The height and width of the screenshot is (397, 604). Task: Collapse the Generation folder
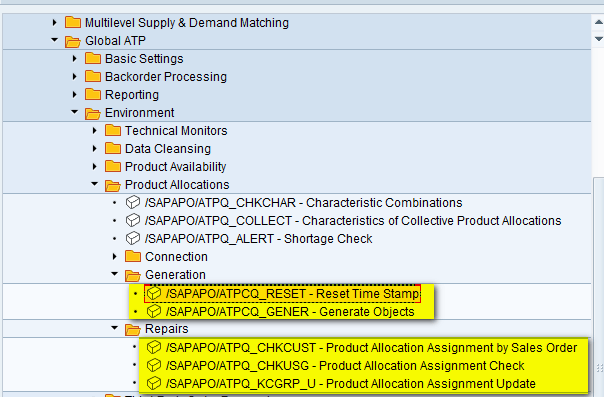pyautogui.click(x=115, y=274)
